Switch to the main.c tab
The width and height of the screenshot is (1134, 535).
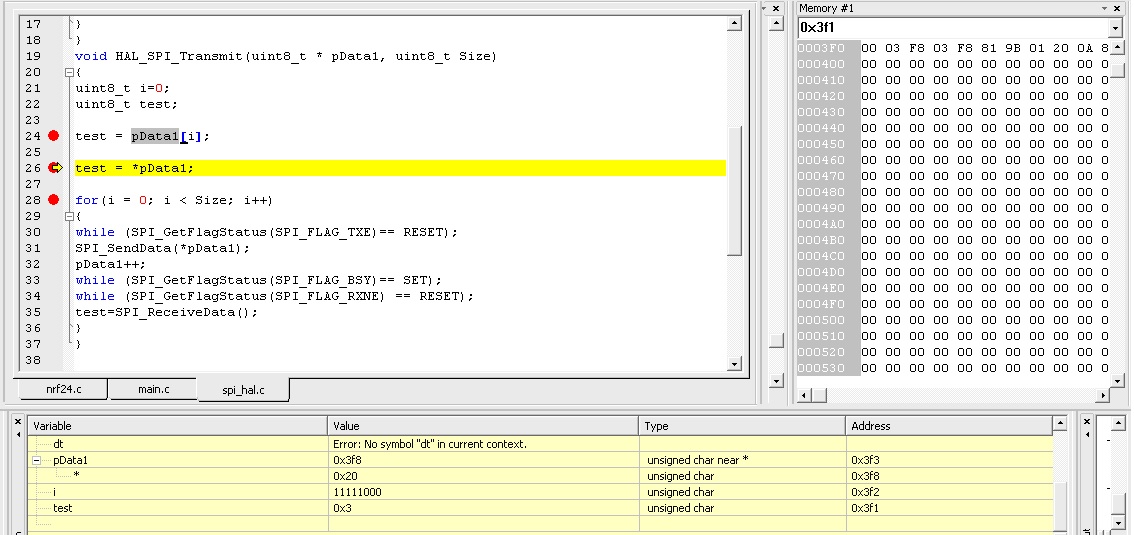pyautogui.click(x=153, y=389)
